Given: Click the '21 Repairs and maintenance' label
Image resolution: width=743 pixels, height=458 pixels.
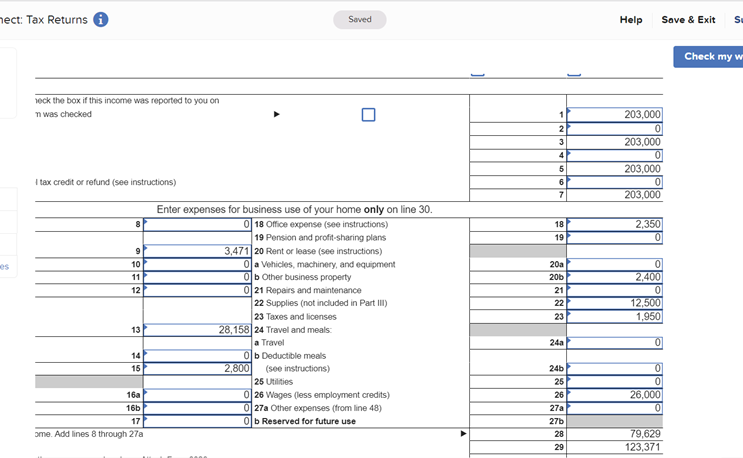Looking at the screenshot, I should pyautogui.click(x=308, y=290).
